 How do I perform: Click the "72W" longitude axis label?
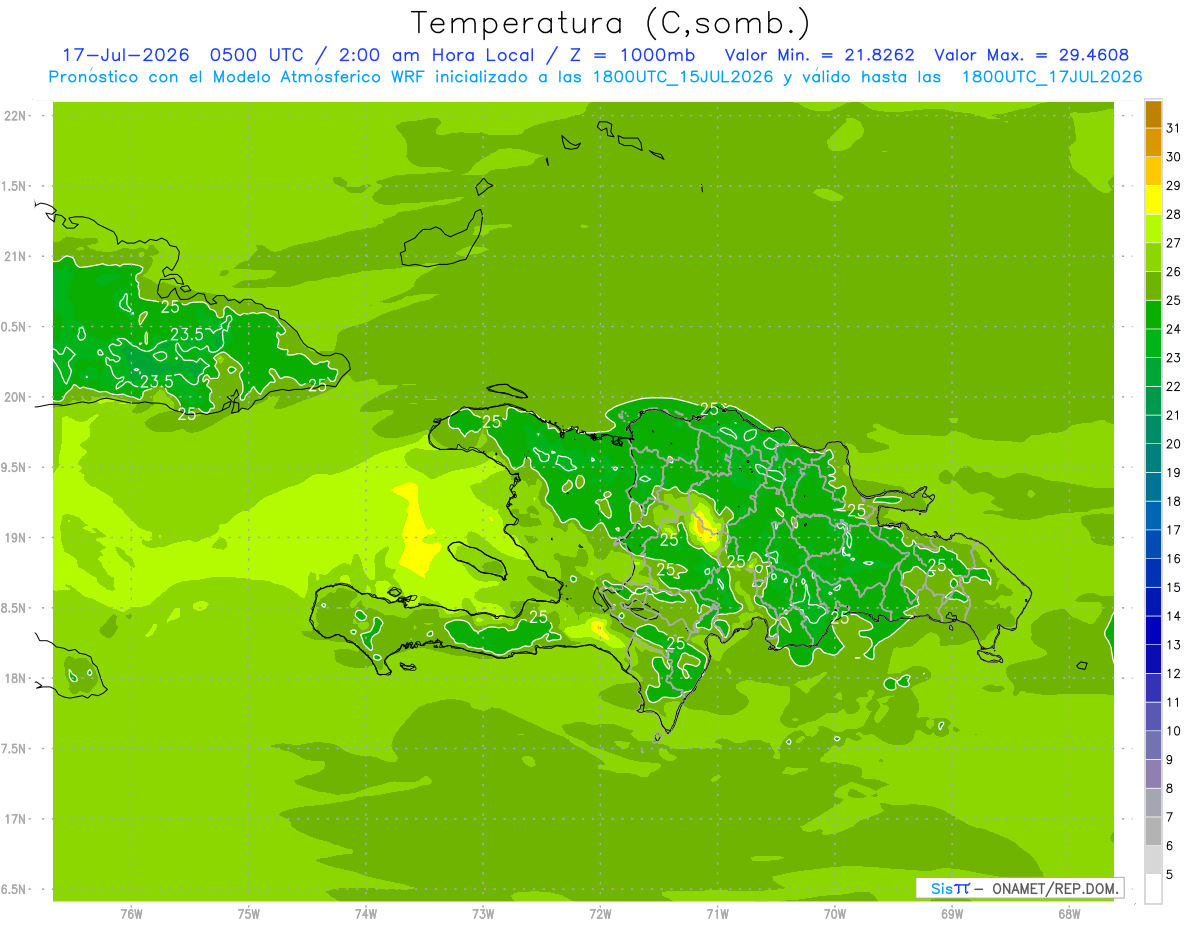click(600, 913)
